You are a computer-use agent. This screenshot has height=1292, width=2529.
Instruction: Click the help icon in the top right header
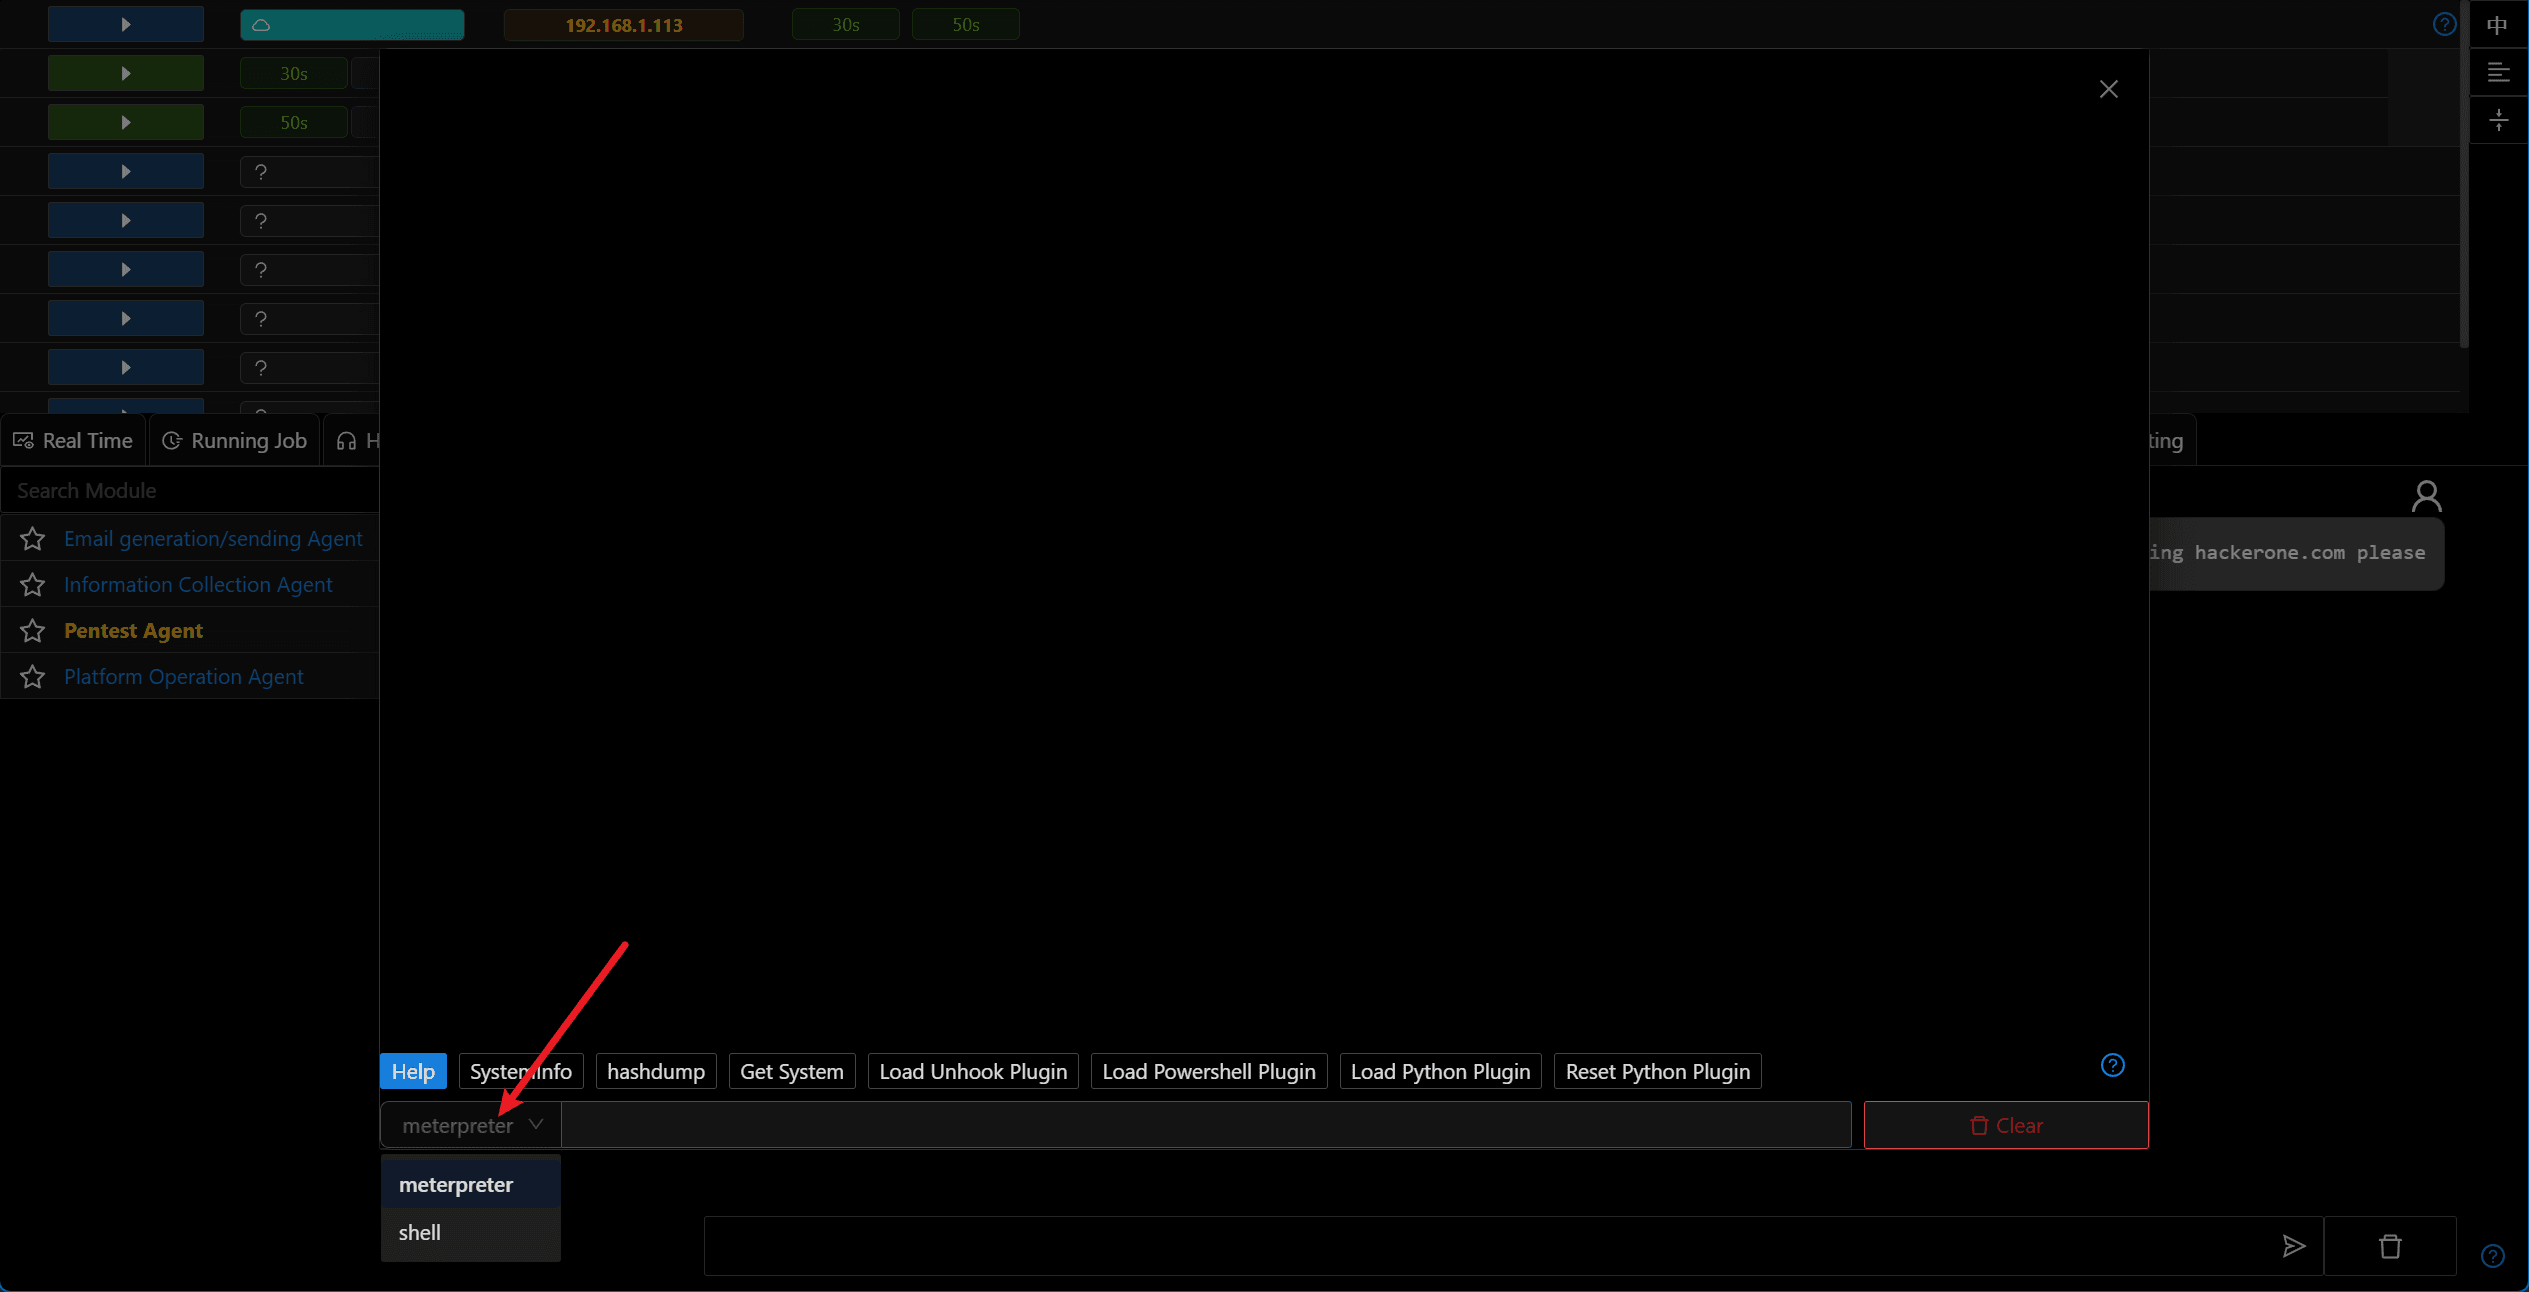coord(2444,24)
